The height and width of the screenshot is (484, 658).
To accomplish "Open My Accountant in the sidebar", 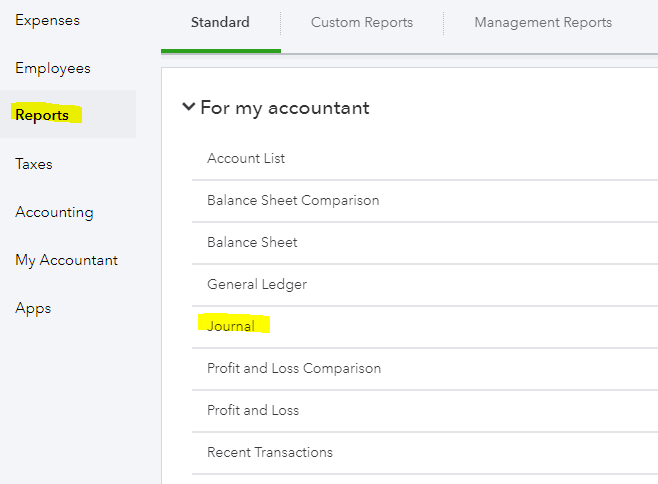I will [x=66, y=260].
